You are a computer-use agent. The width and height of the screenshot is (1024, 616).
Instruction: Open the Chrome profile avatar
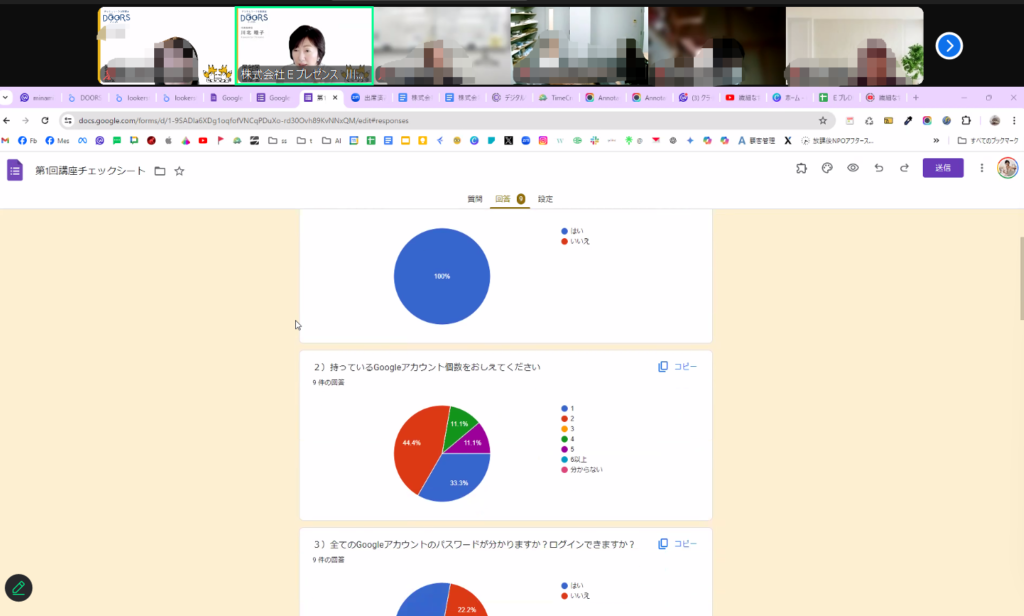point(995,120)
